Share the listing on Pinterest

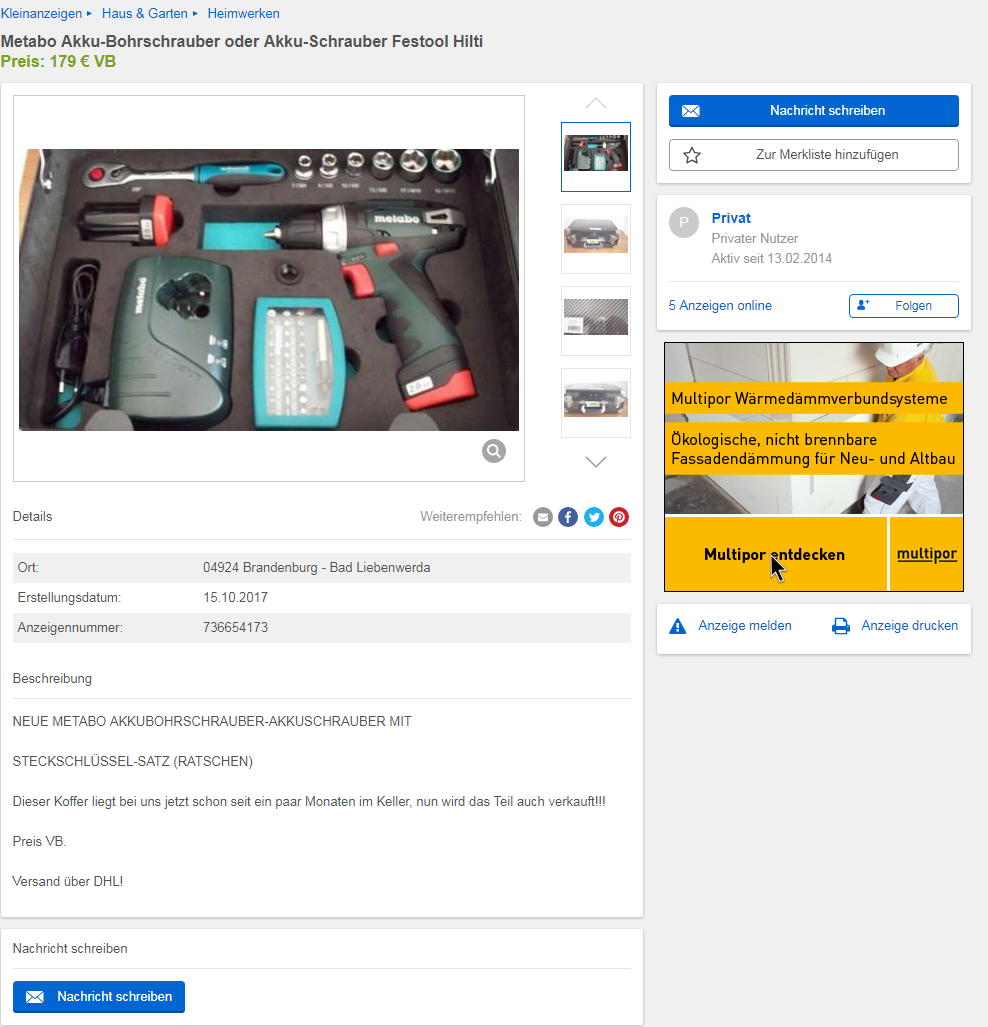[619, 517]
